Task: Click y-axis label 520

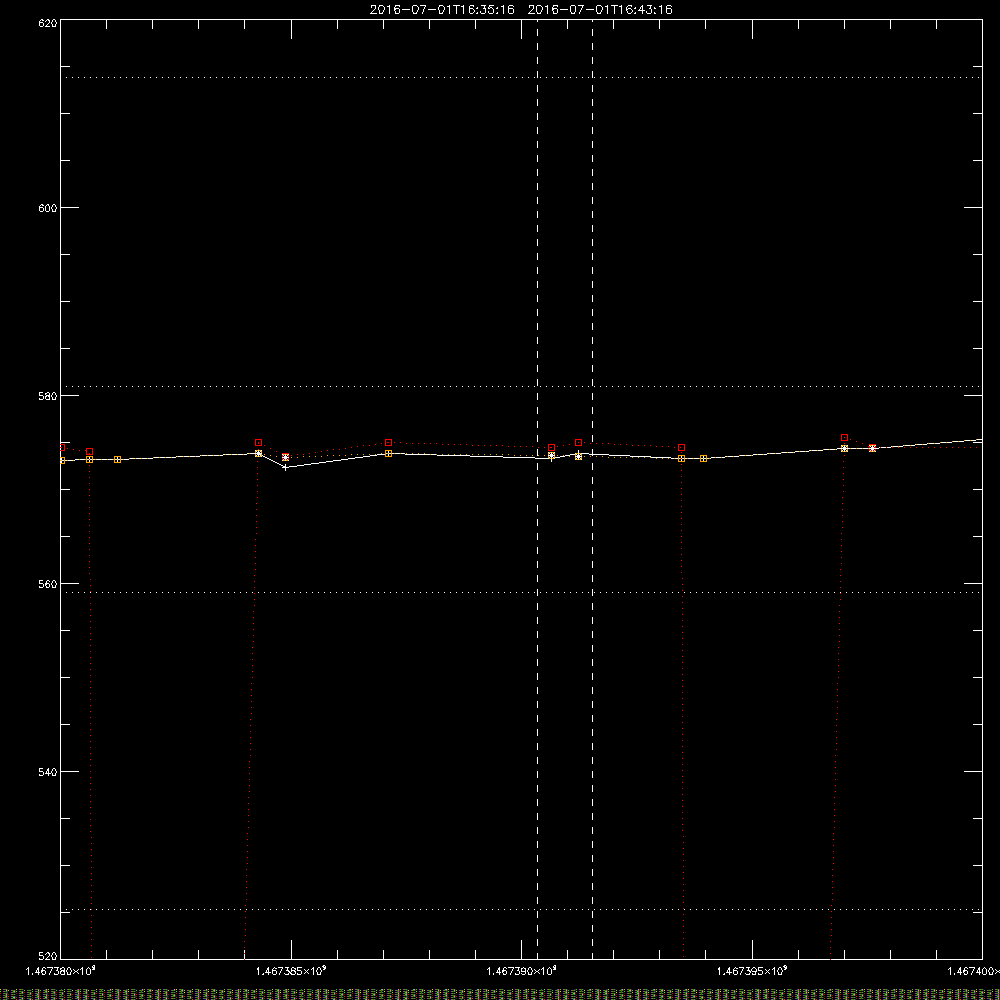Action: (48, 957)
